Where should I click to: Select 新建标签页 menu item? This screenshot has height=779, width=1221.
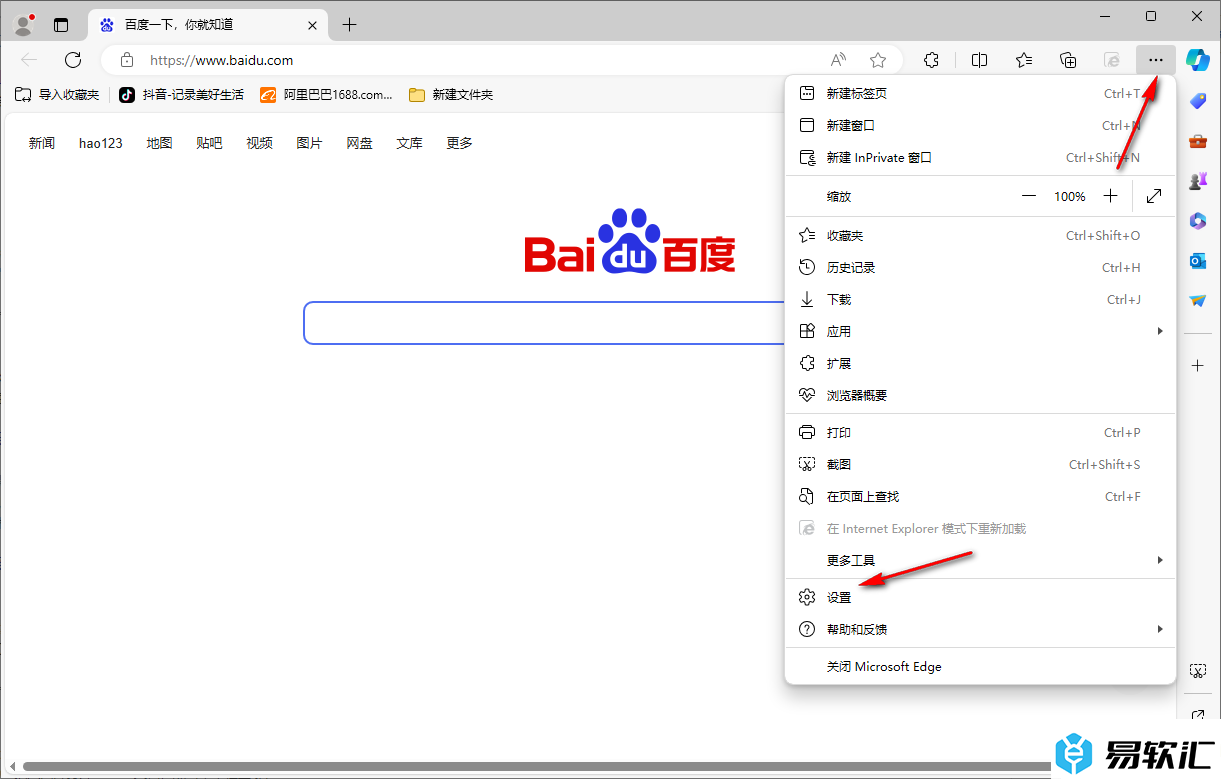click(980, 94)
